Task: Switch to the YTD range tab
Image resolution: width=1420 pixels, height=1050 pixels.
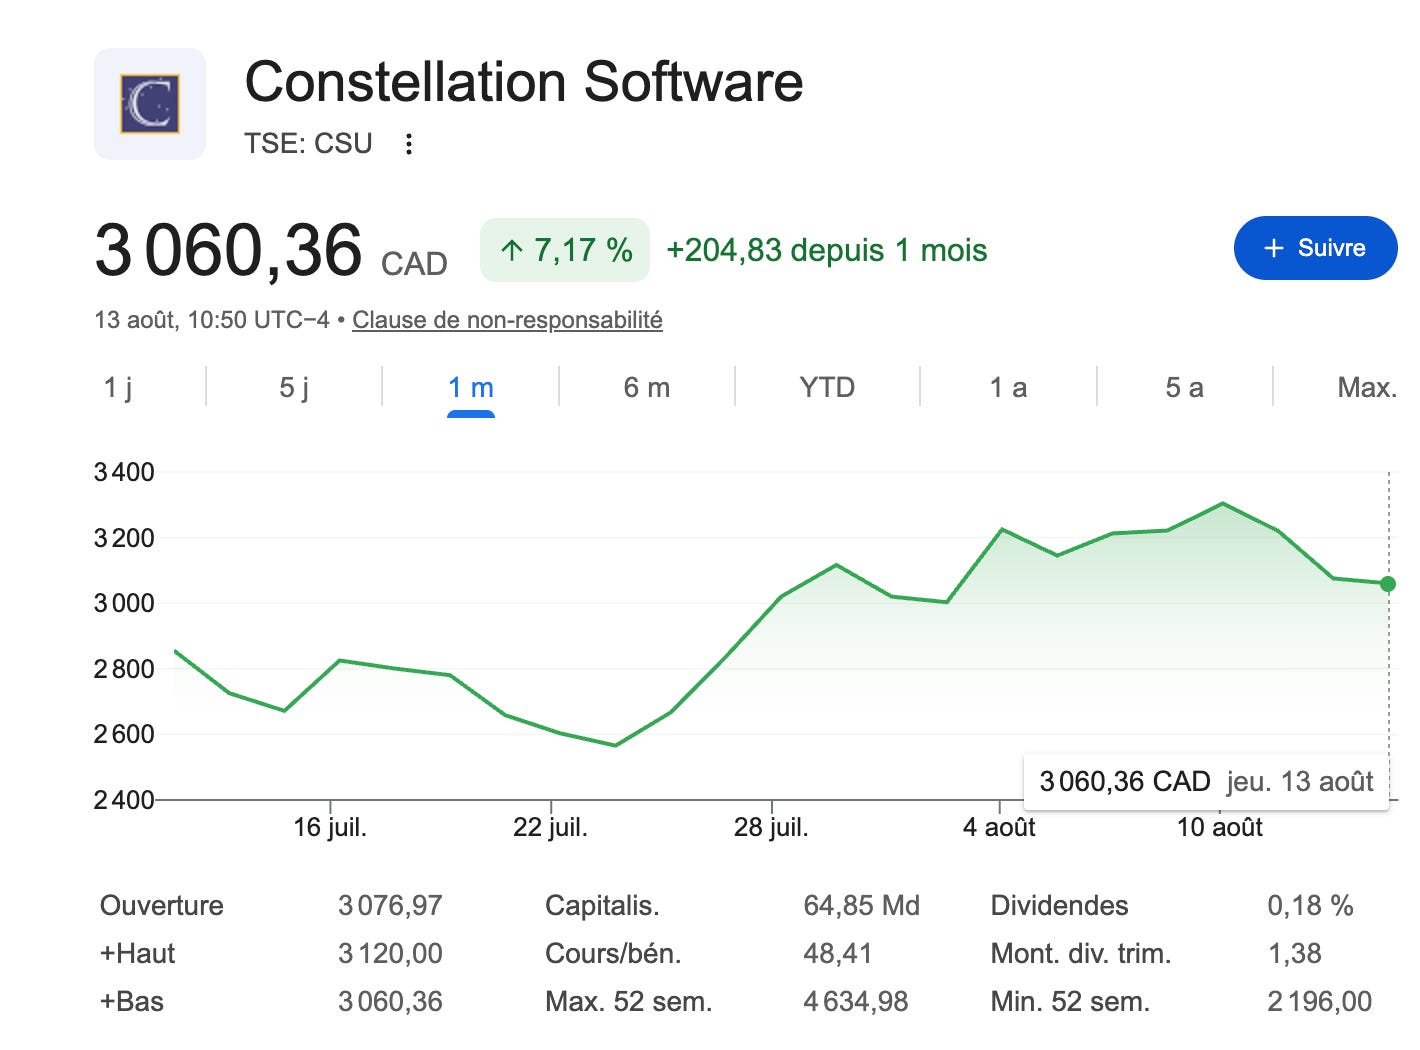Action: click(x=827, y=387)
